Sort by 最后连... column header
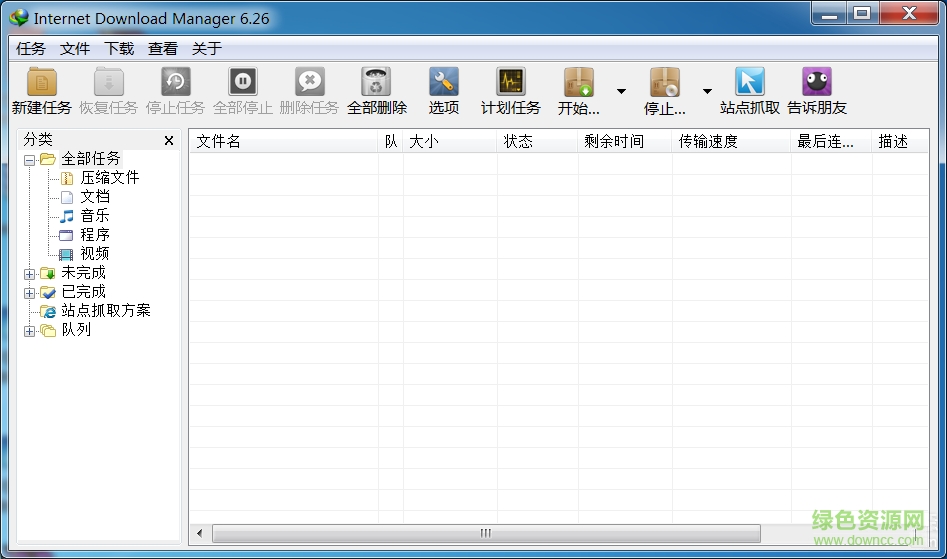The width and height of the screenshot is (947, 559). click(x=832, y=141)
